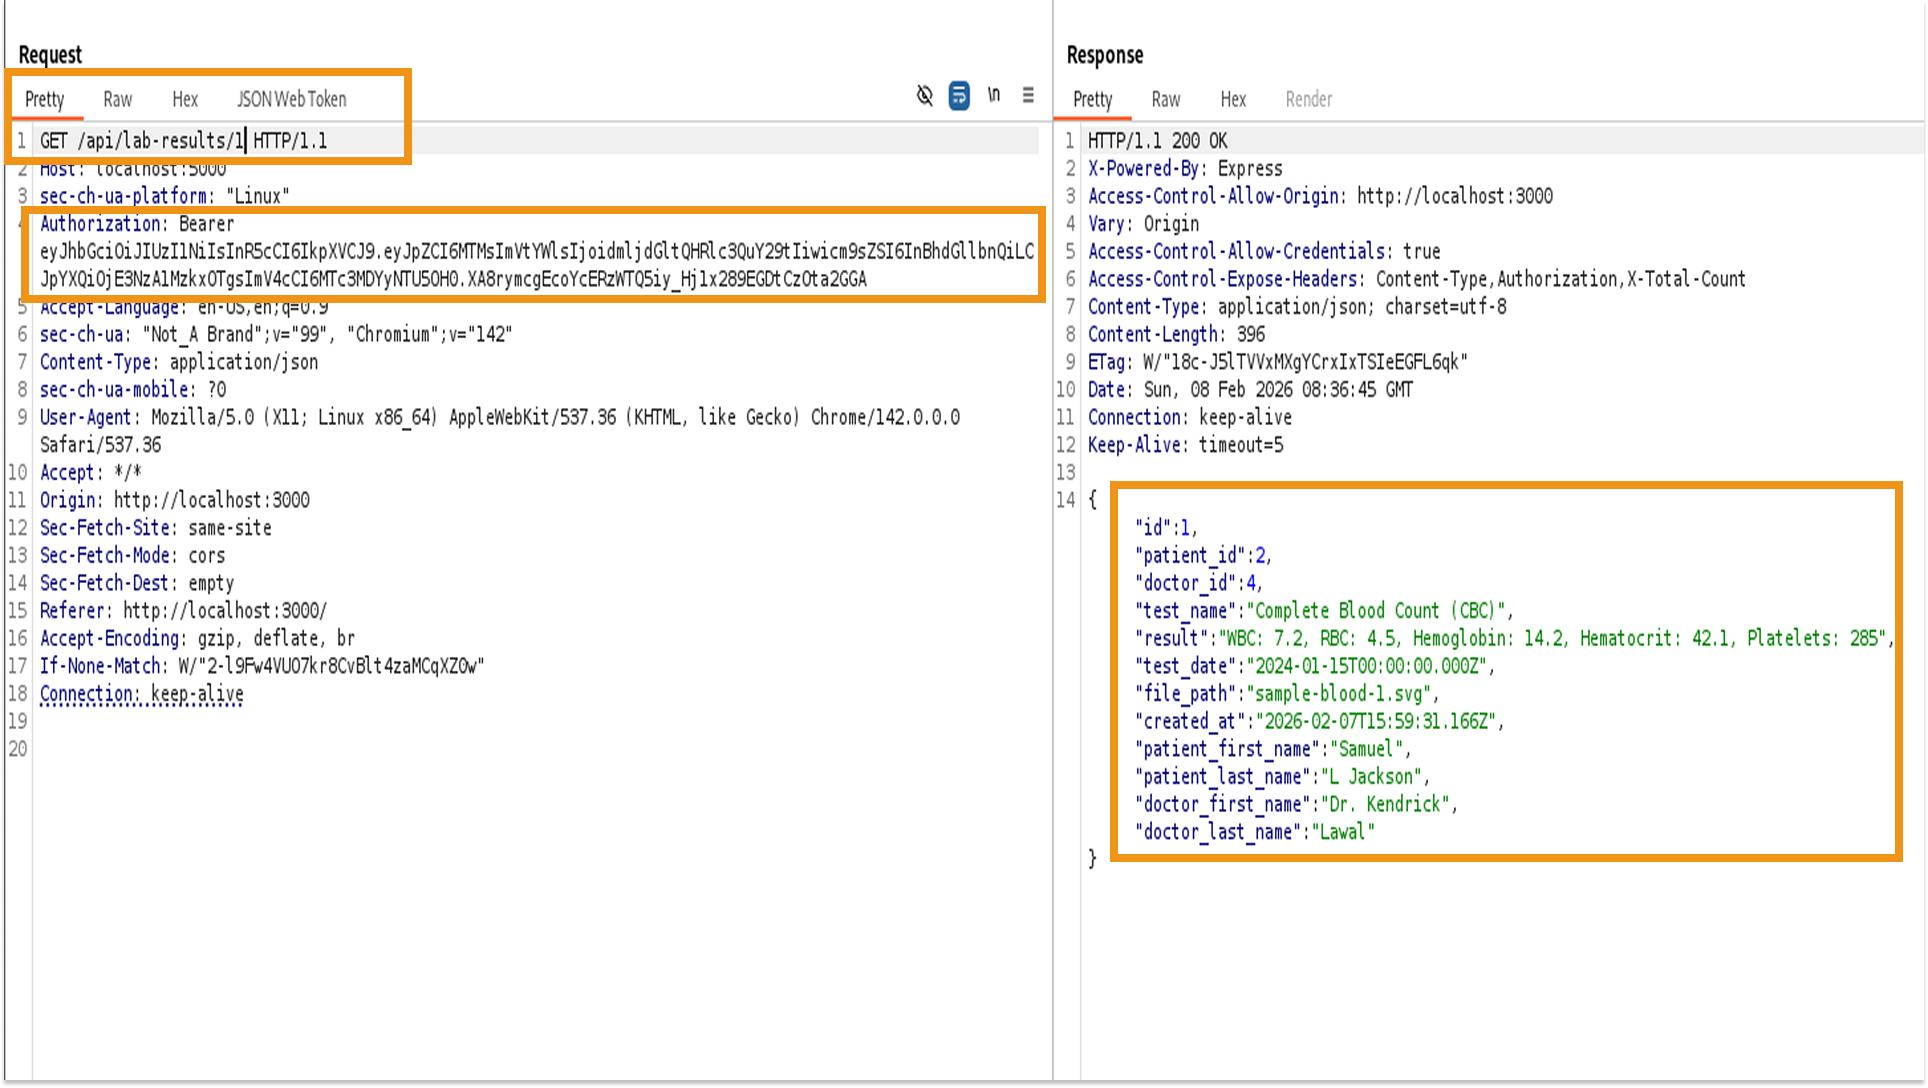Switch Response view to Hex tab
1928x1088 pixels.
(1233, 99)
